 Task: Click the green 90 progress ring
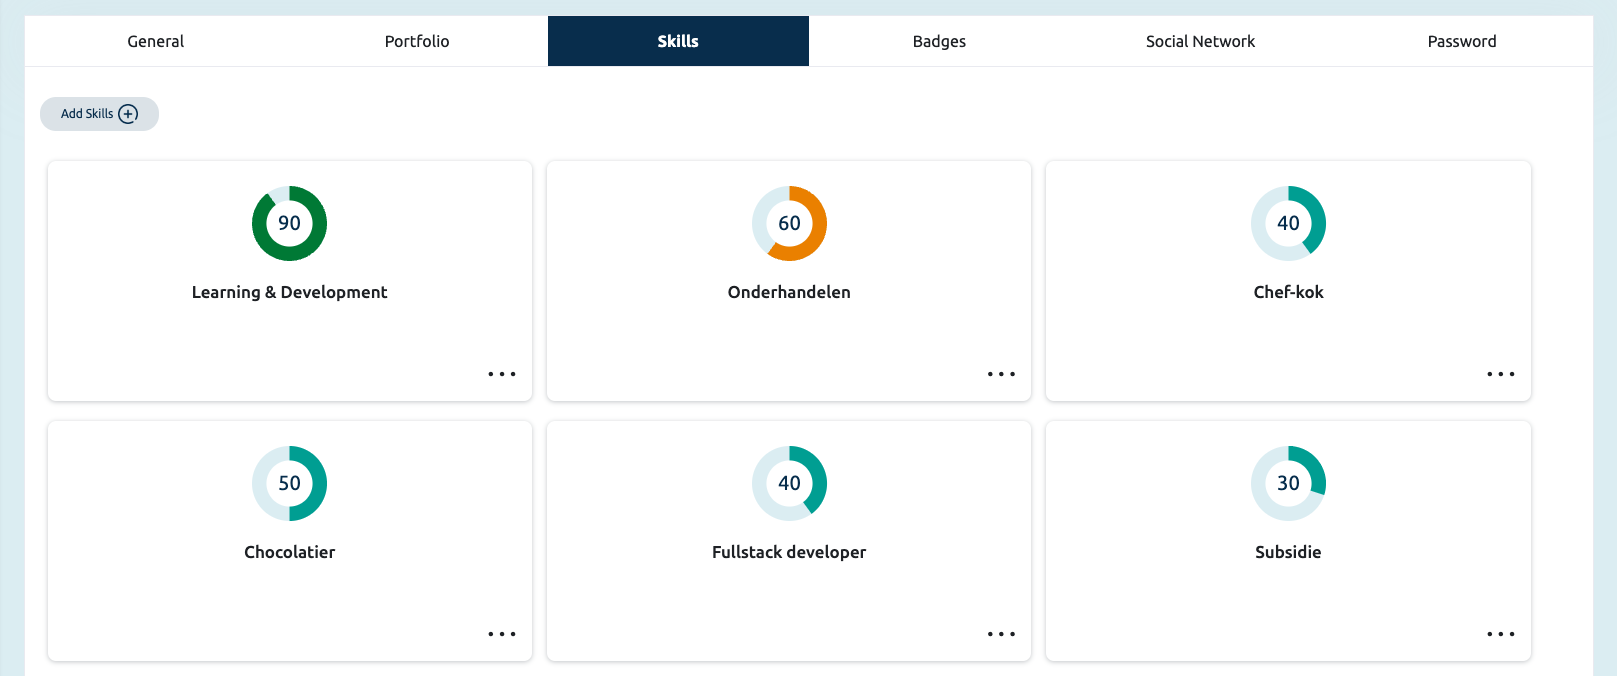[289, 223]
